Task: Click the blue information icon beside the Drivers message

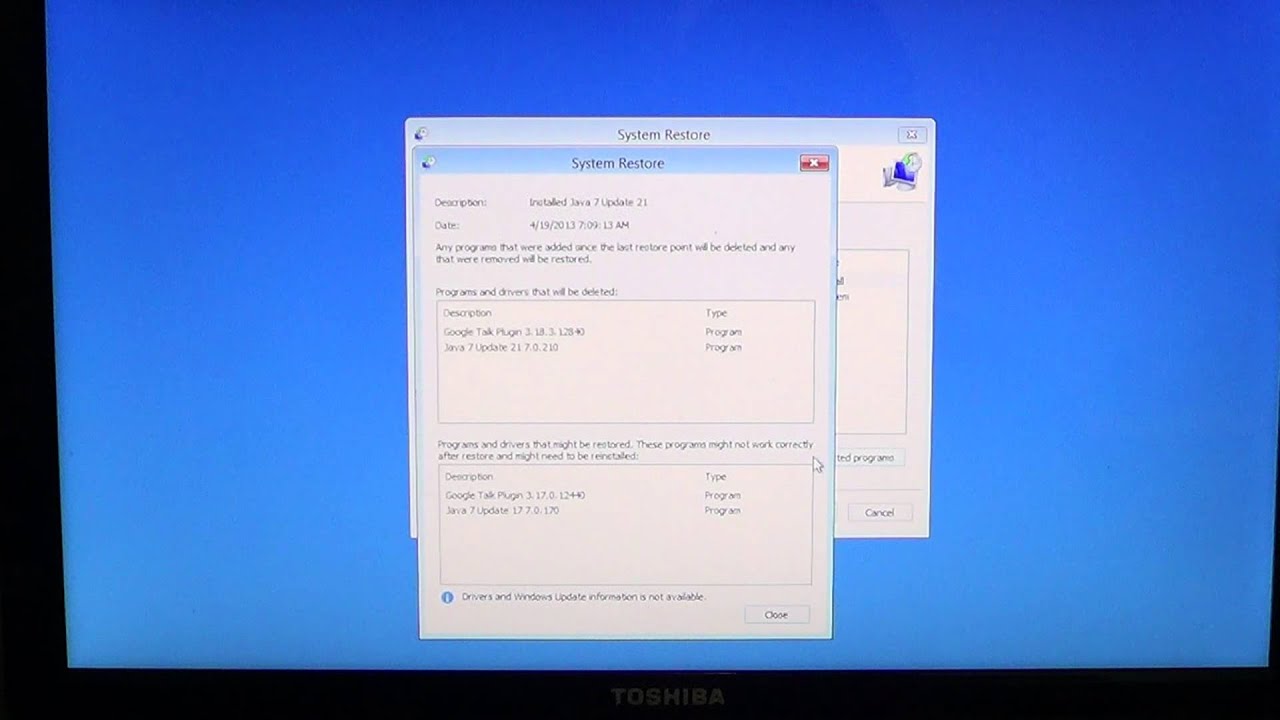Action: click(447, 597)
